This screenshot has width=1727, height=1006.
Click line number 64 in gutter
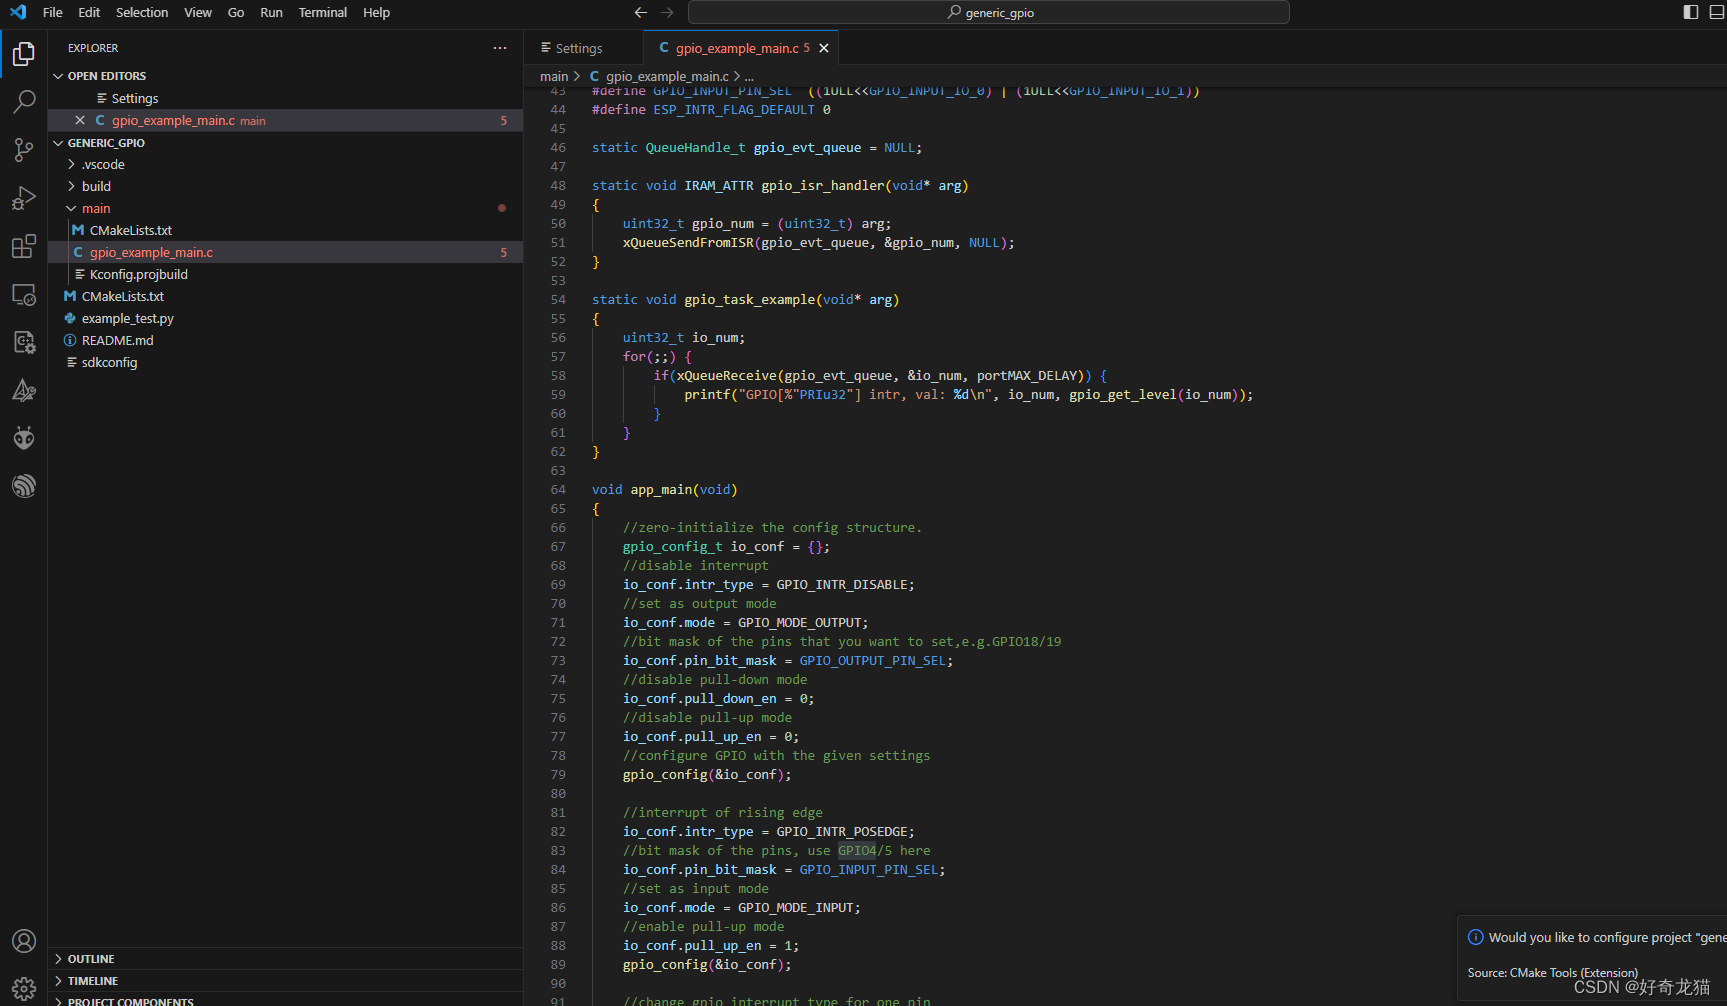558,489
